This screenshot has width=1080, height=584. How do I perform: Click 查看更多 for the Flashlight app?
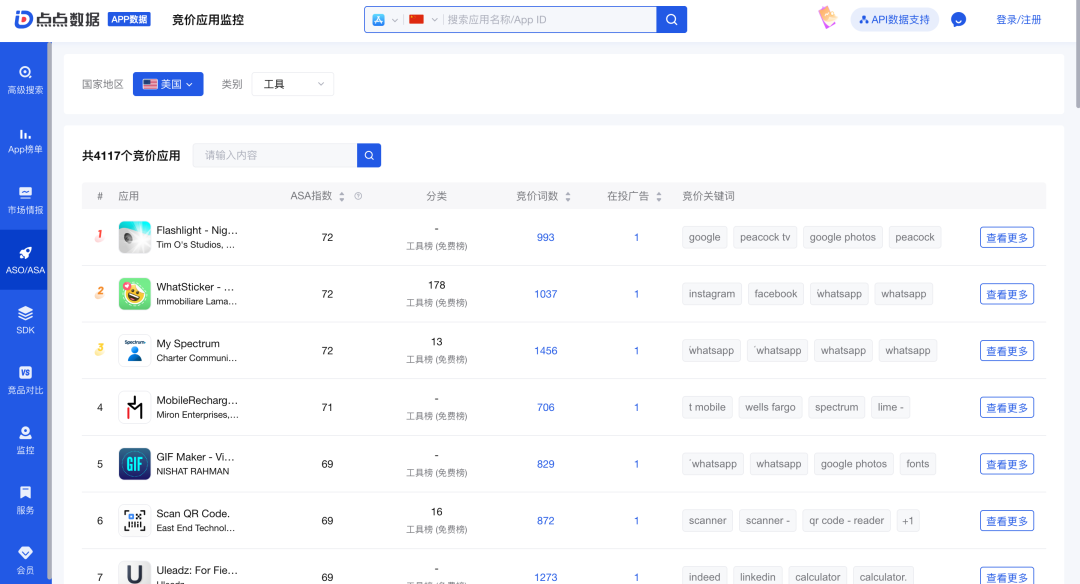[1006, 237]
